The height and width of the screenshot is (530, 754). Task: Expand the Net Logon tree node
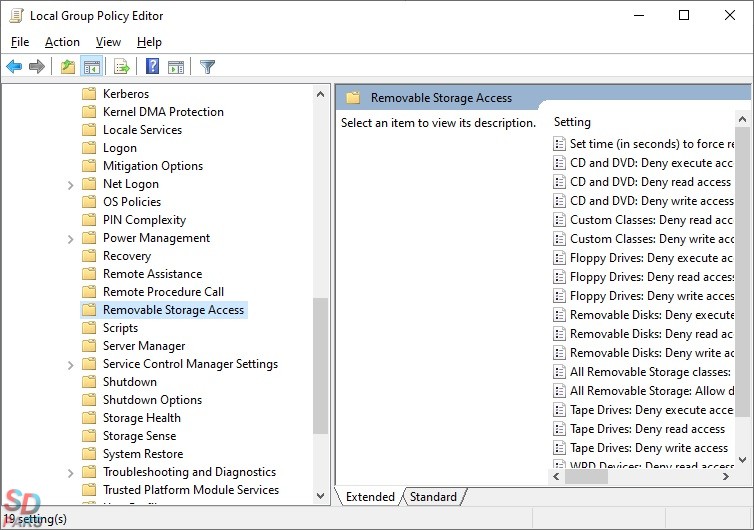coord(70,184)
